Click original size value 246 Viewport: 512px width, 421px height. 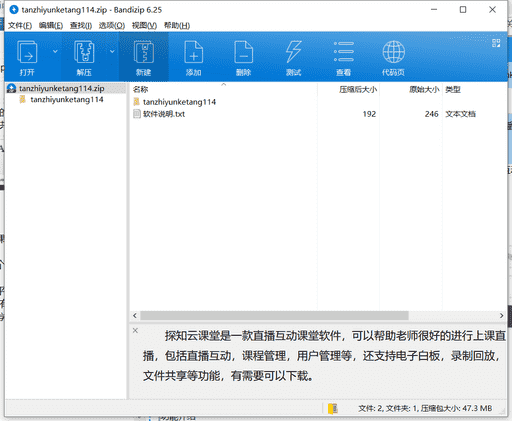(431, 114)
